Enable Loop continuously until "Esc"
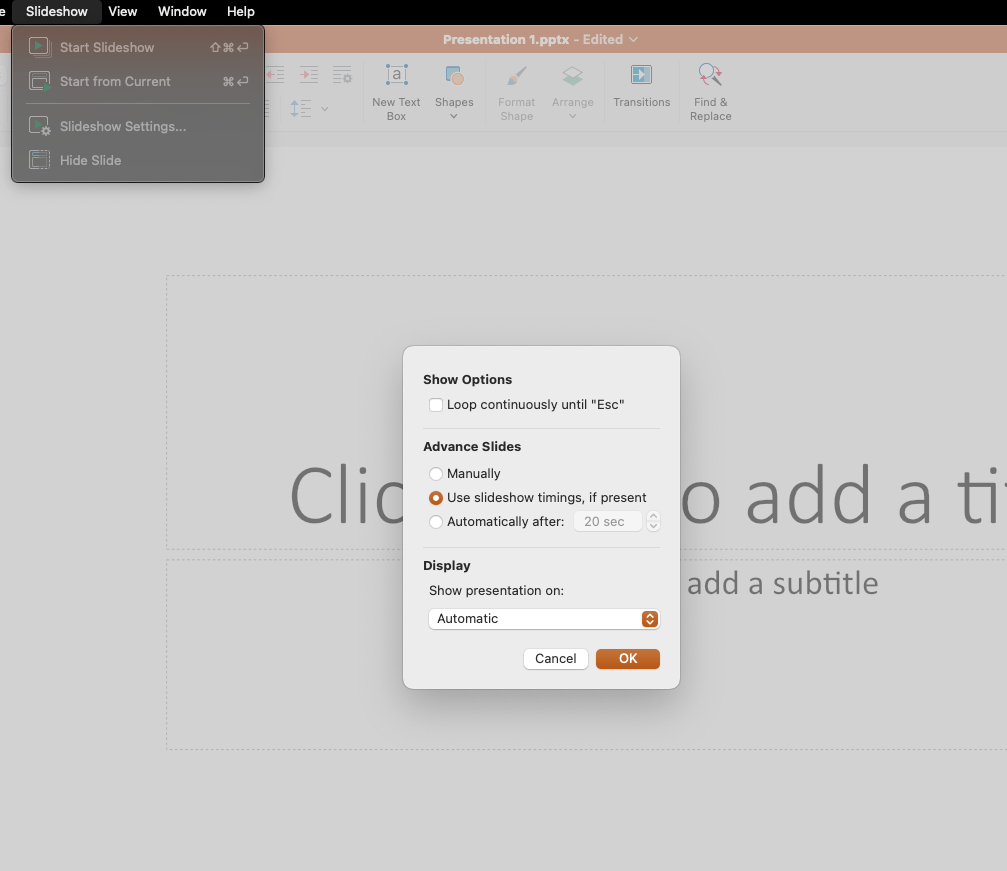The width and height of the screenshot is (1007, 871). (436, 405)
